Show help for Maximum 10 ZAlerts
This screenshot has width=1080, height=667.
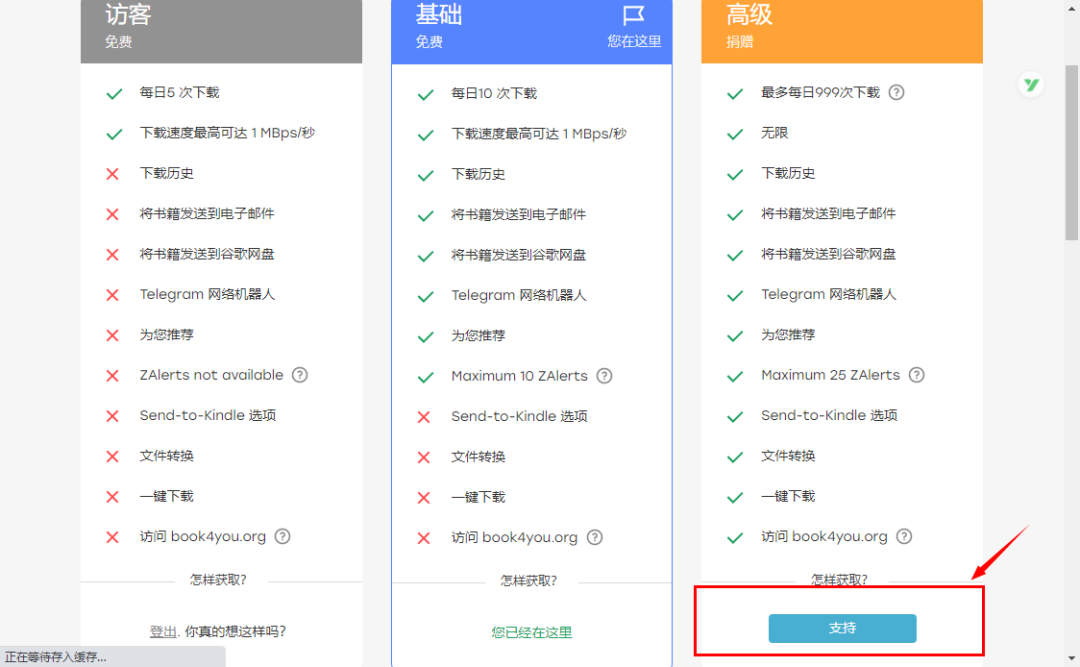pyautogui.click(x=604, y=376)
